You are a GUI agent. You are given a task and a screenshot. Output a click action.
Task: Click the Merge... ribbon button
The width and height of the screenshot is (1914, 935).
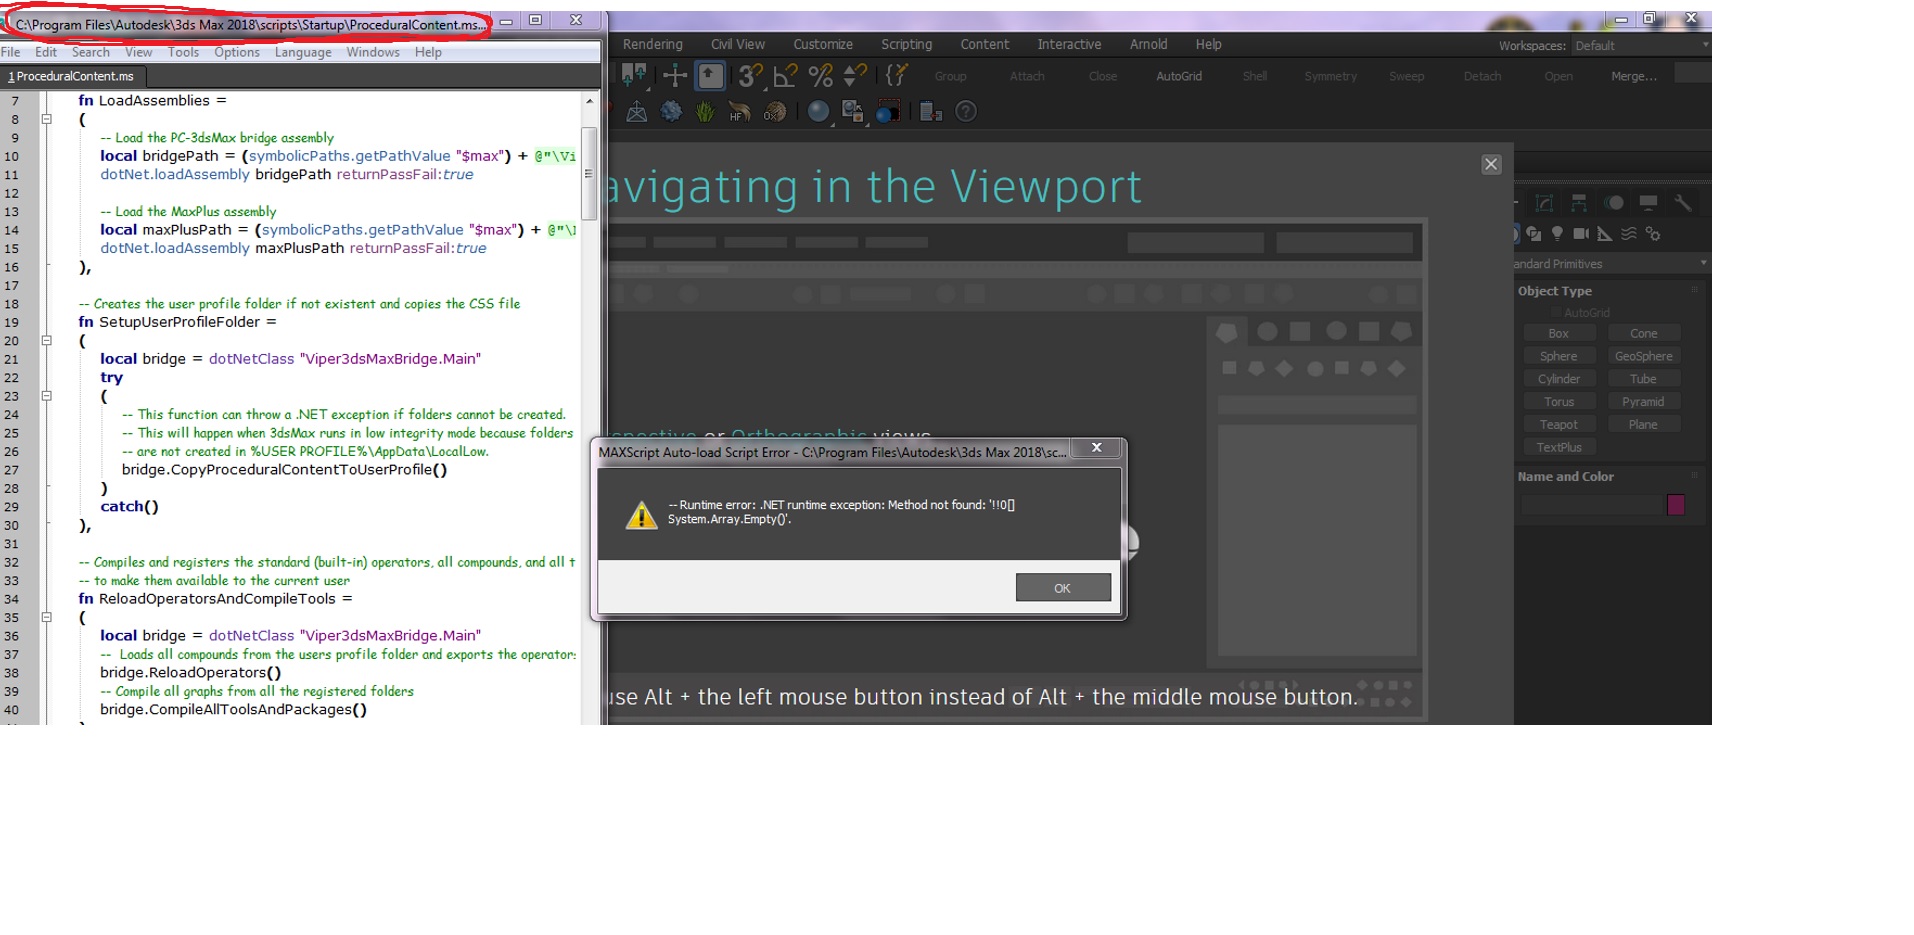[1633, 76]
